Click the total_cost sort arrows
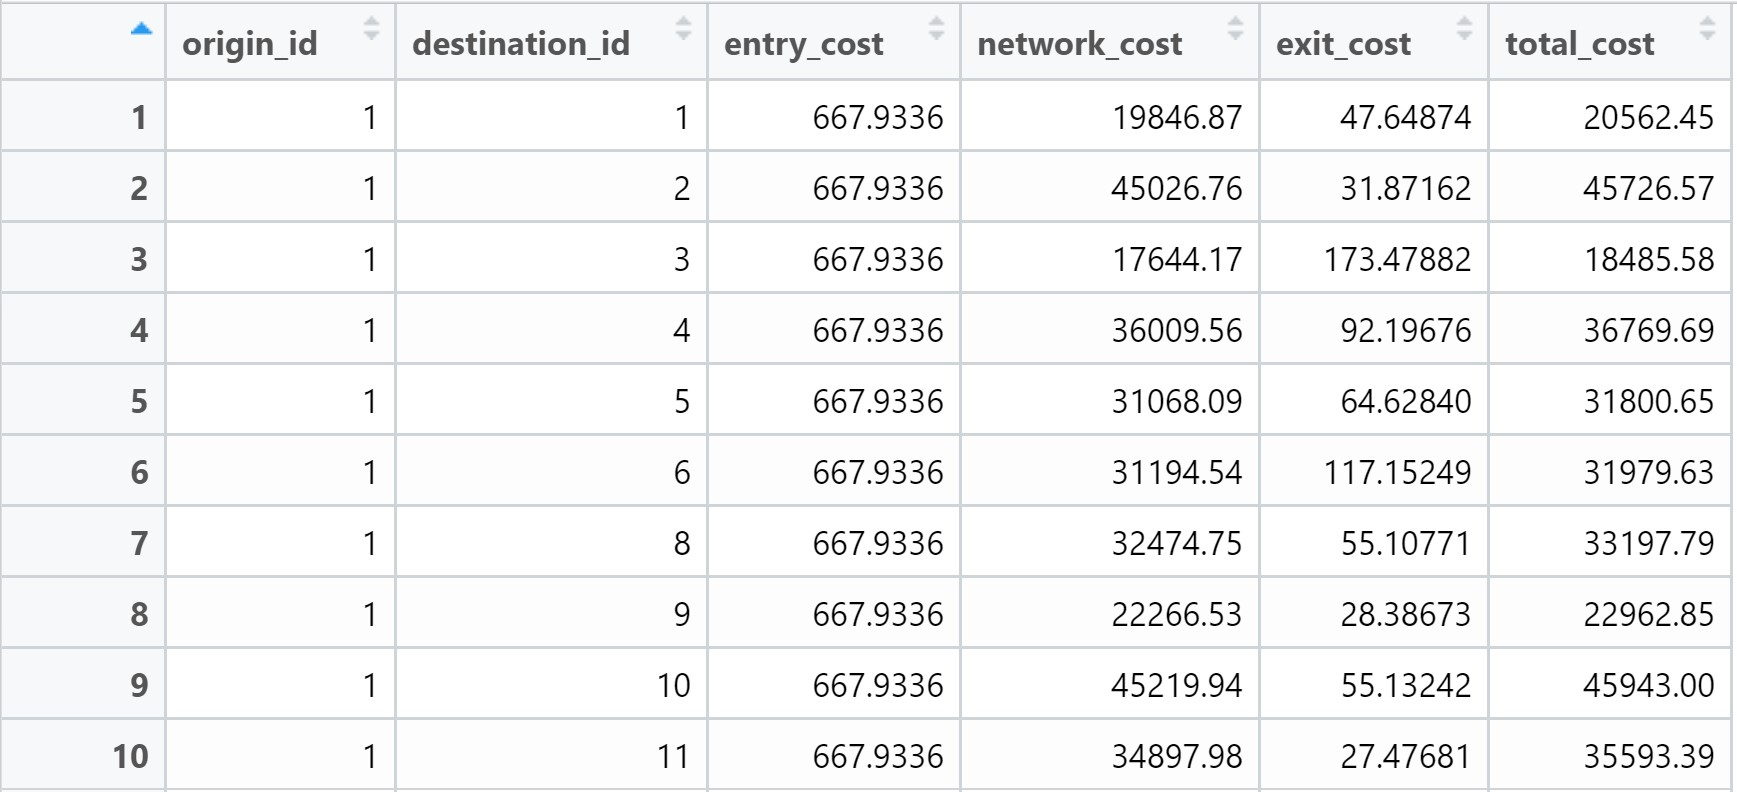This screenshot has height=792, width=1737. [1708, 29]
